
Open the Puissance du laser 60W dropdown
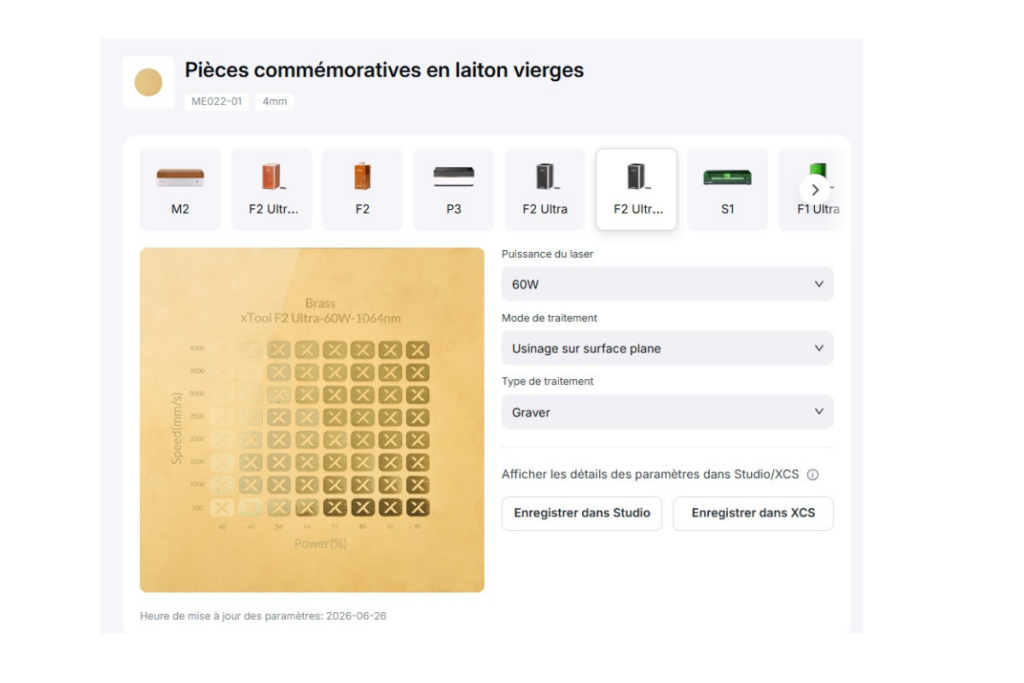point(667,284)
